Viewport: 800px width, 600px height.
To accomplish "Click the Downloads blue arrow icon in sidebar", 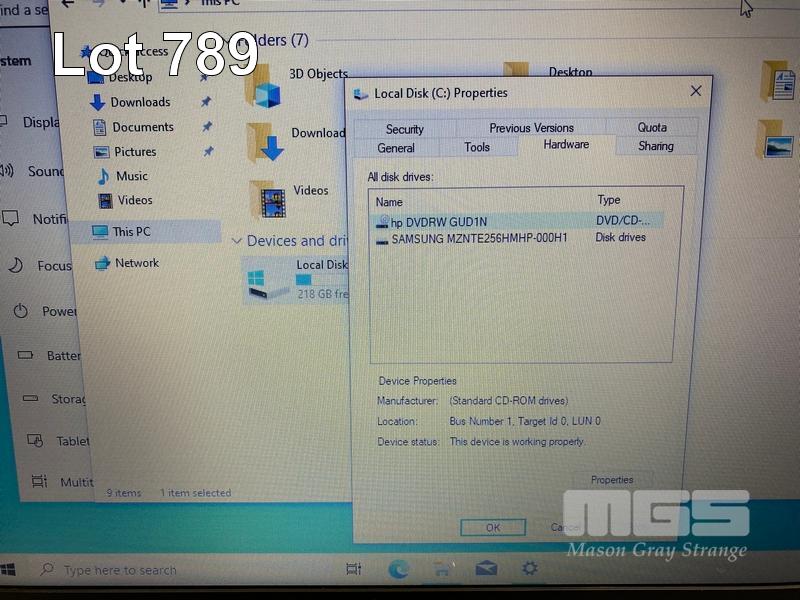I will [97, 103].
